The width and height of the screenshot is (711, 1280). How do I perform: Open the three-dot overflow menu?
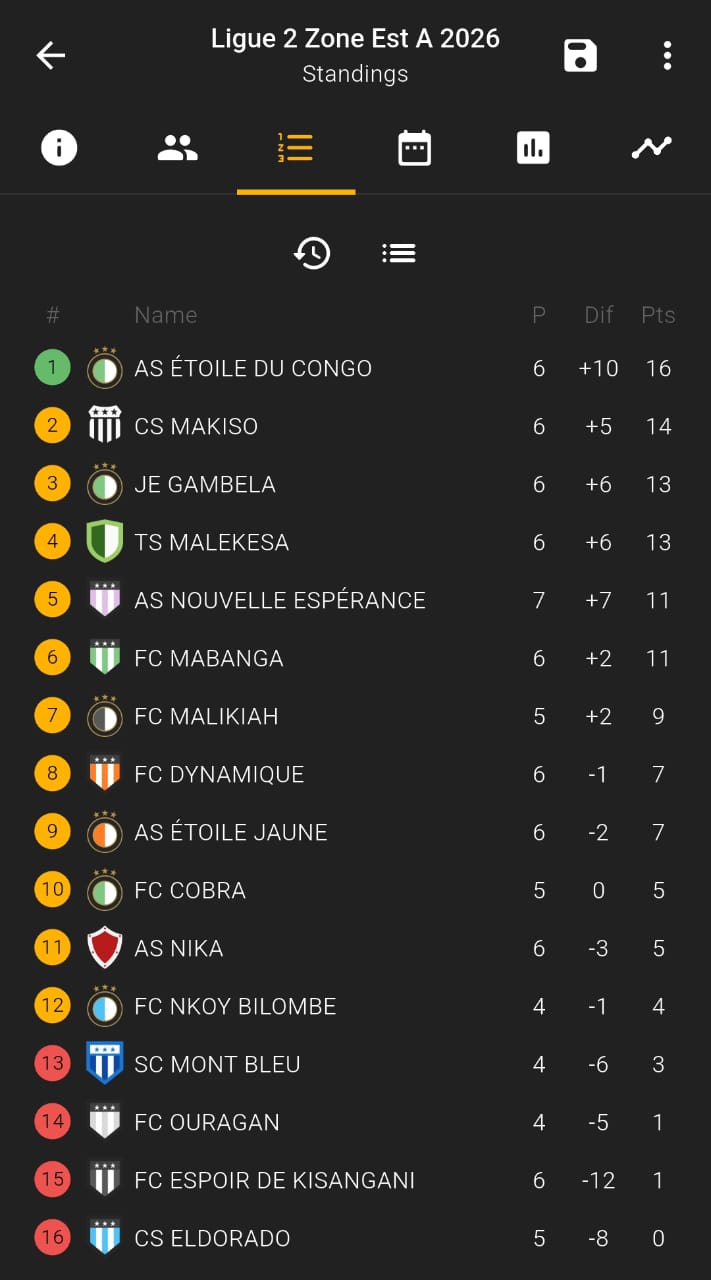coord(667,55)
